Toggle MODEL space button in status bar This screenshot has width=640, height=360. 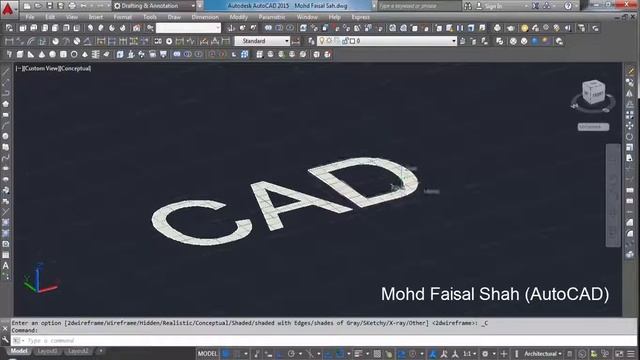tap(207, 354)
